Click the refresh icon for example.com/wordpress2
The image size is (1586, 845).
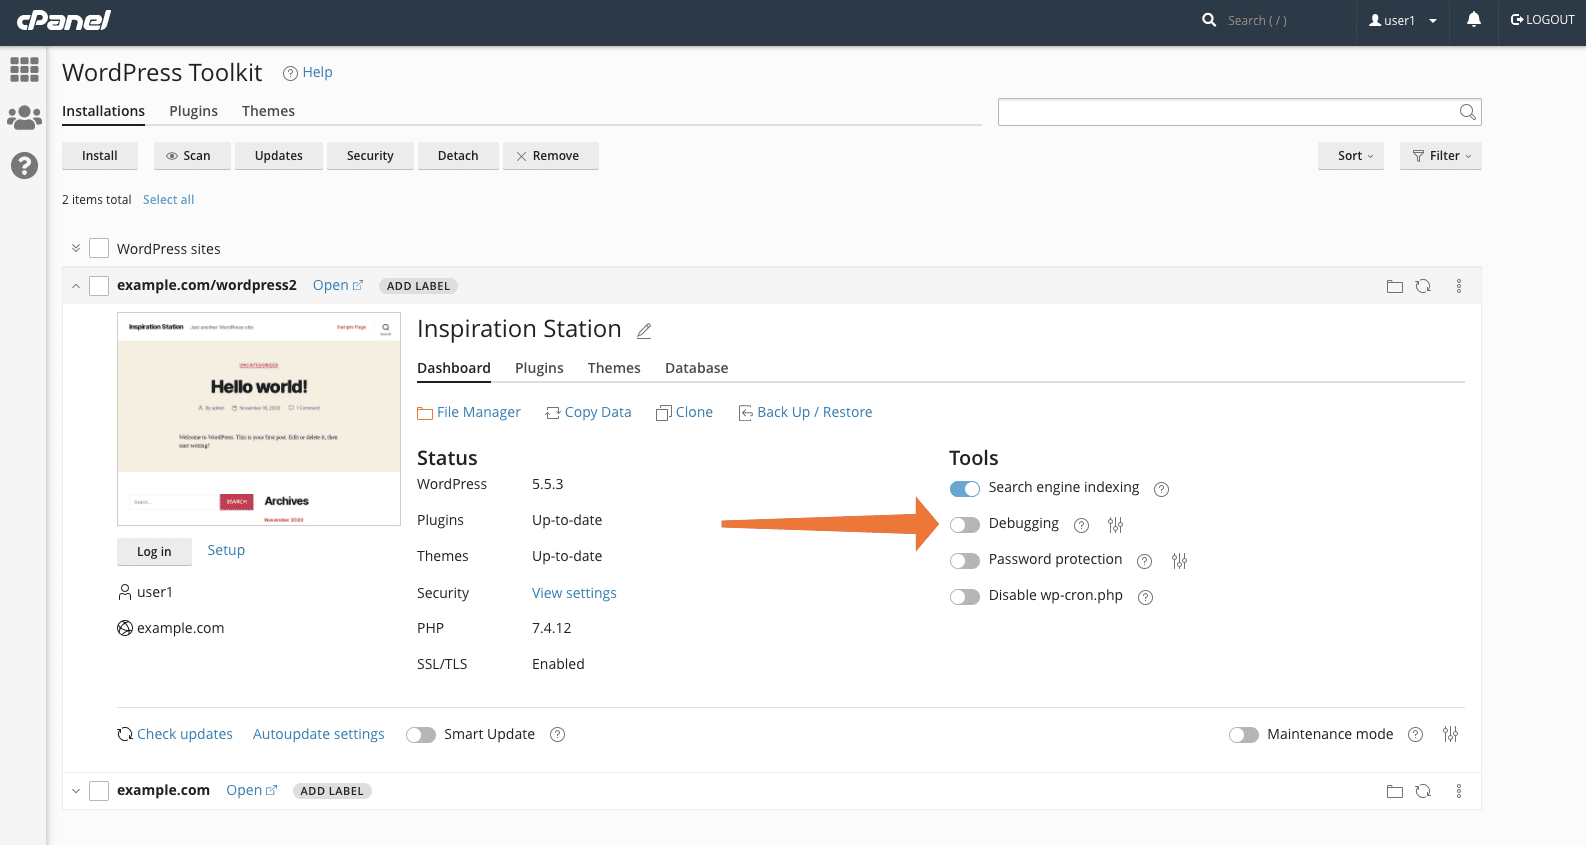click(x=1423, y=287)
